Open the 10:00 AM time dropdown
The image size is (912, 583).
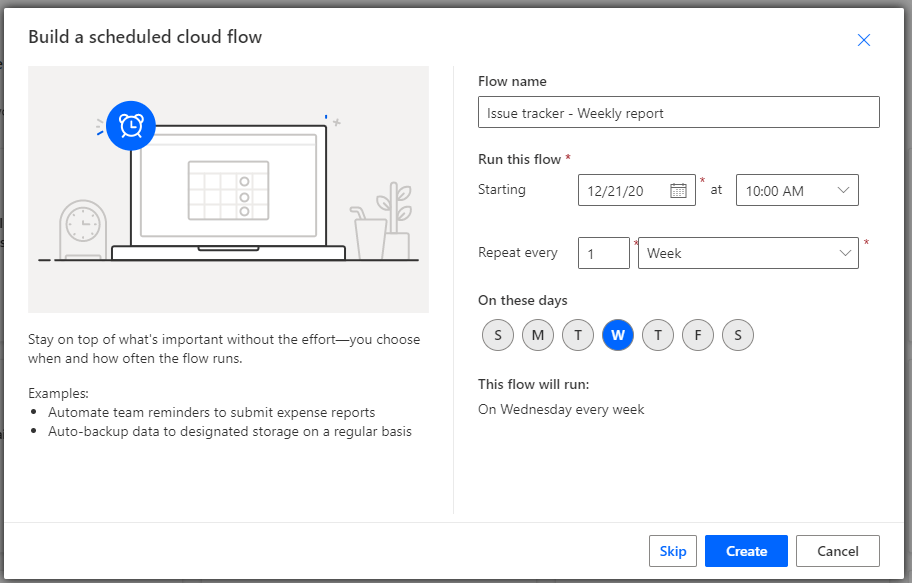797,189
